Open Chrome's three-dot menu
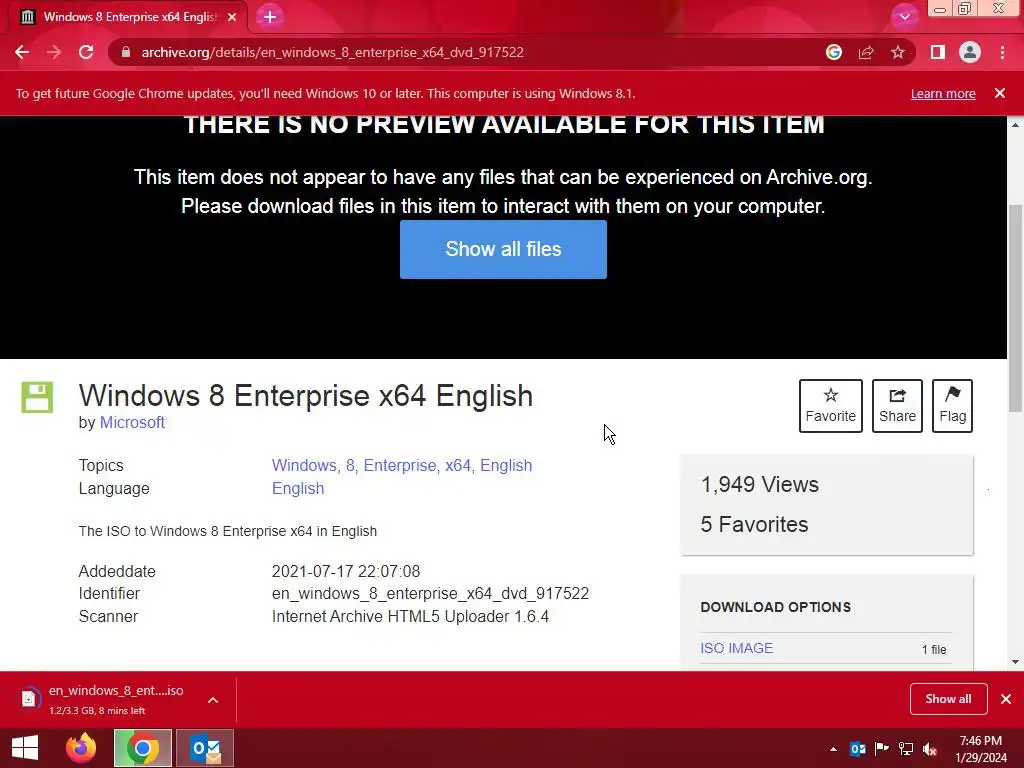 [1002, 52]
